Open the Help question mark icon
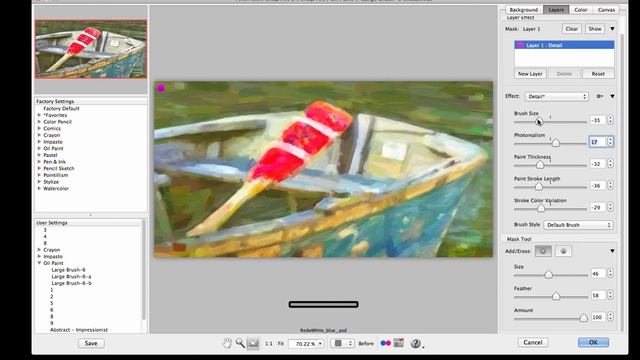This screenshot has width=640, height=360. tap(416, 343)
